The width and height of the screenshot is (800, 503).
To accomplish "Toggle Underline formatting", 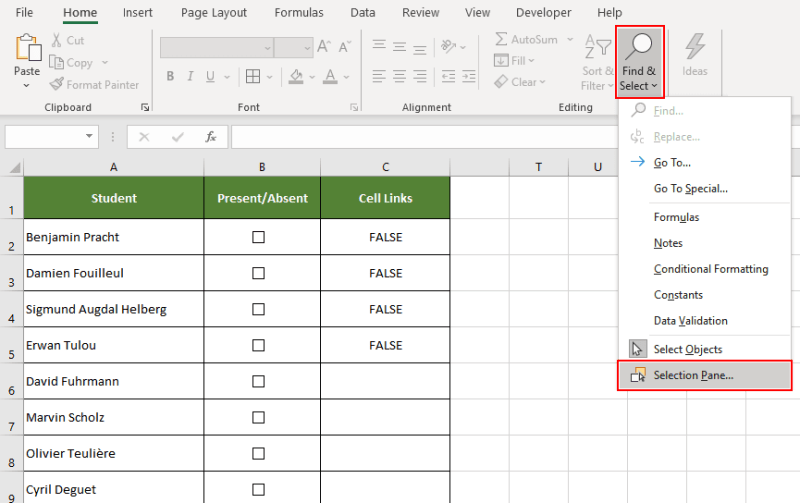I will [210, 77].
